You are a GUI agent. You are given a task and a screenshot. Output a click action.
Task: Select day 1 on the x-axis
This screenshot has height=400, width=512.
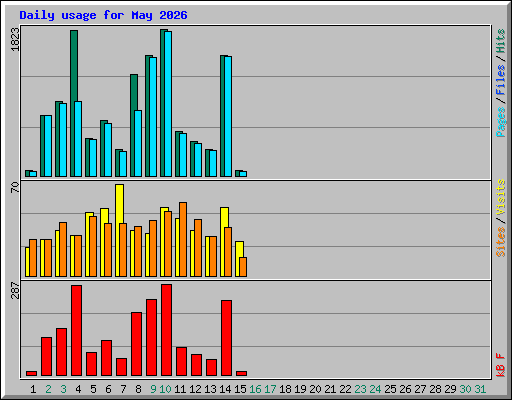33,389
